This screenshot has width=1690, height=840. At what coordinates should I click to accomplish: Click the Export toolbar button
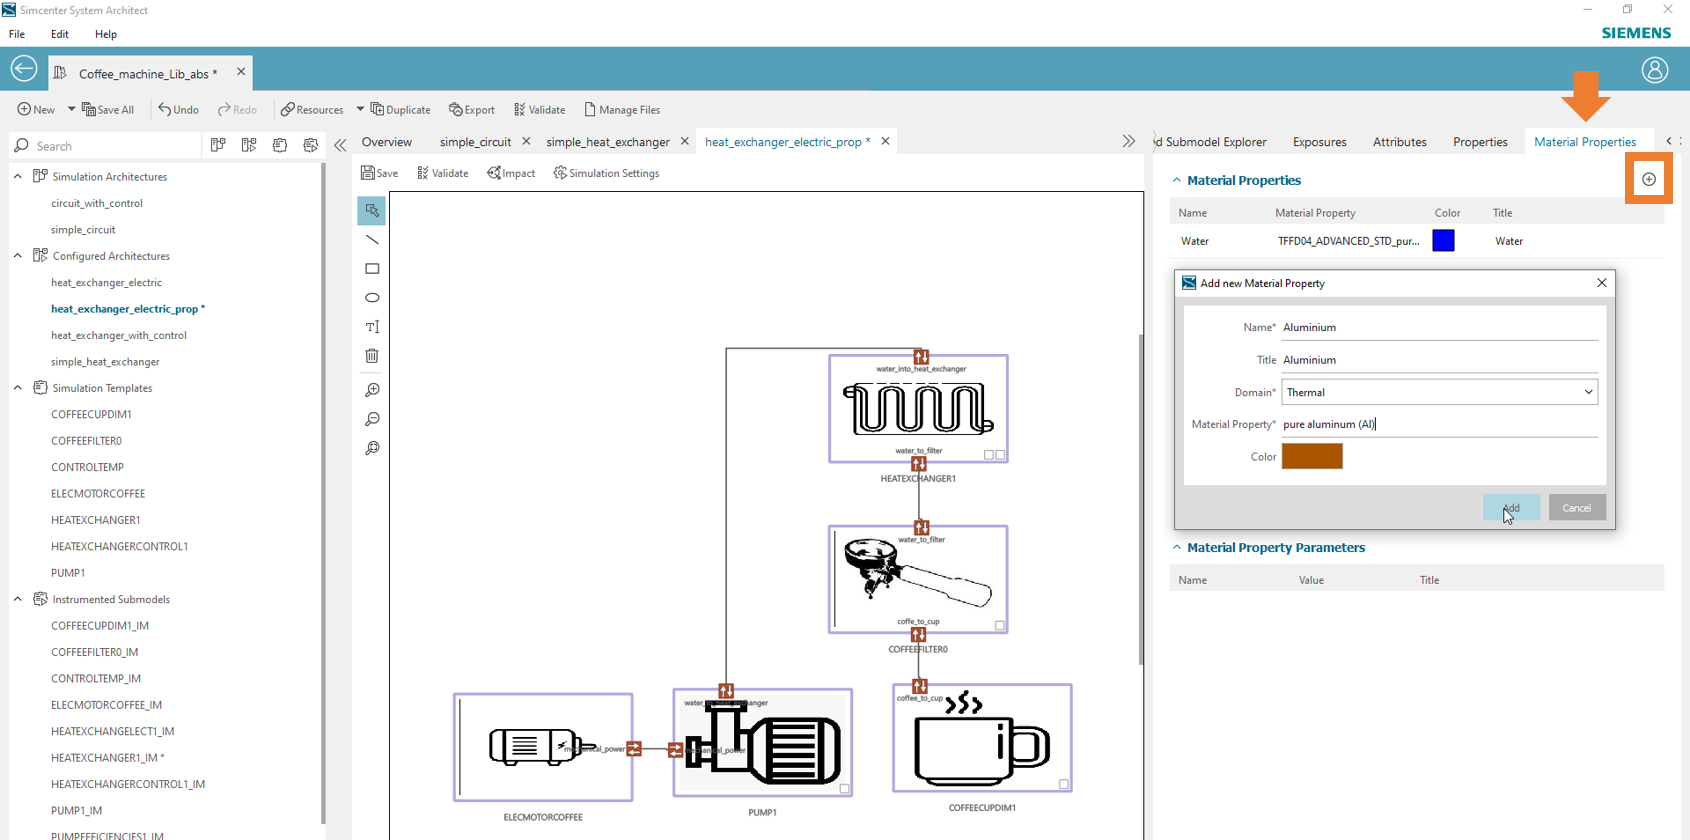[x=472, y=109]
